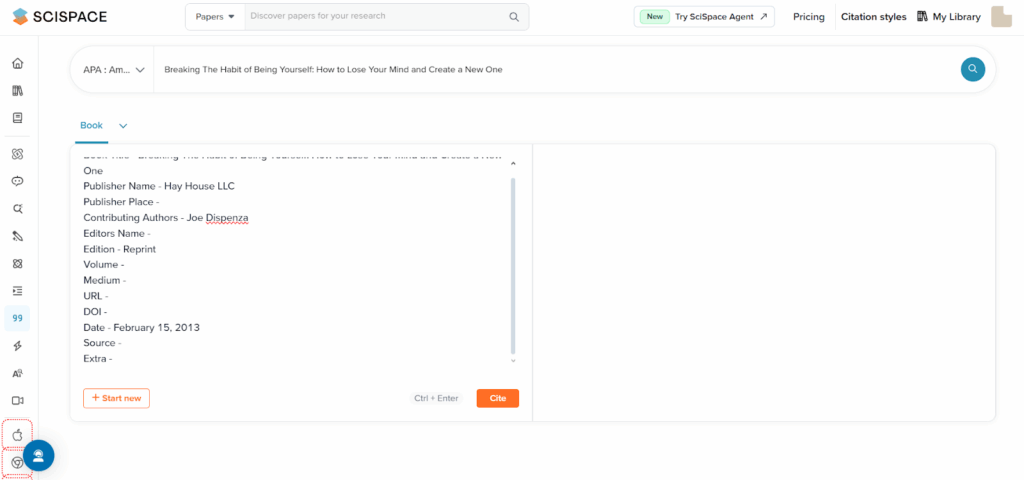Click the Ctrl + Enter shortcut hint

coord(436,398)
